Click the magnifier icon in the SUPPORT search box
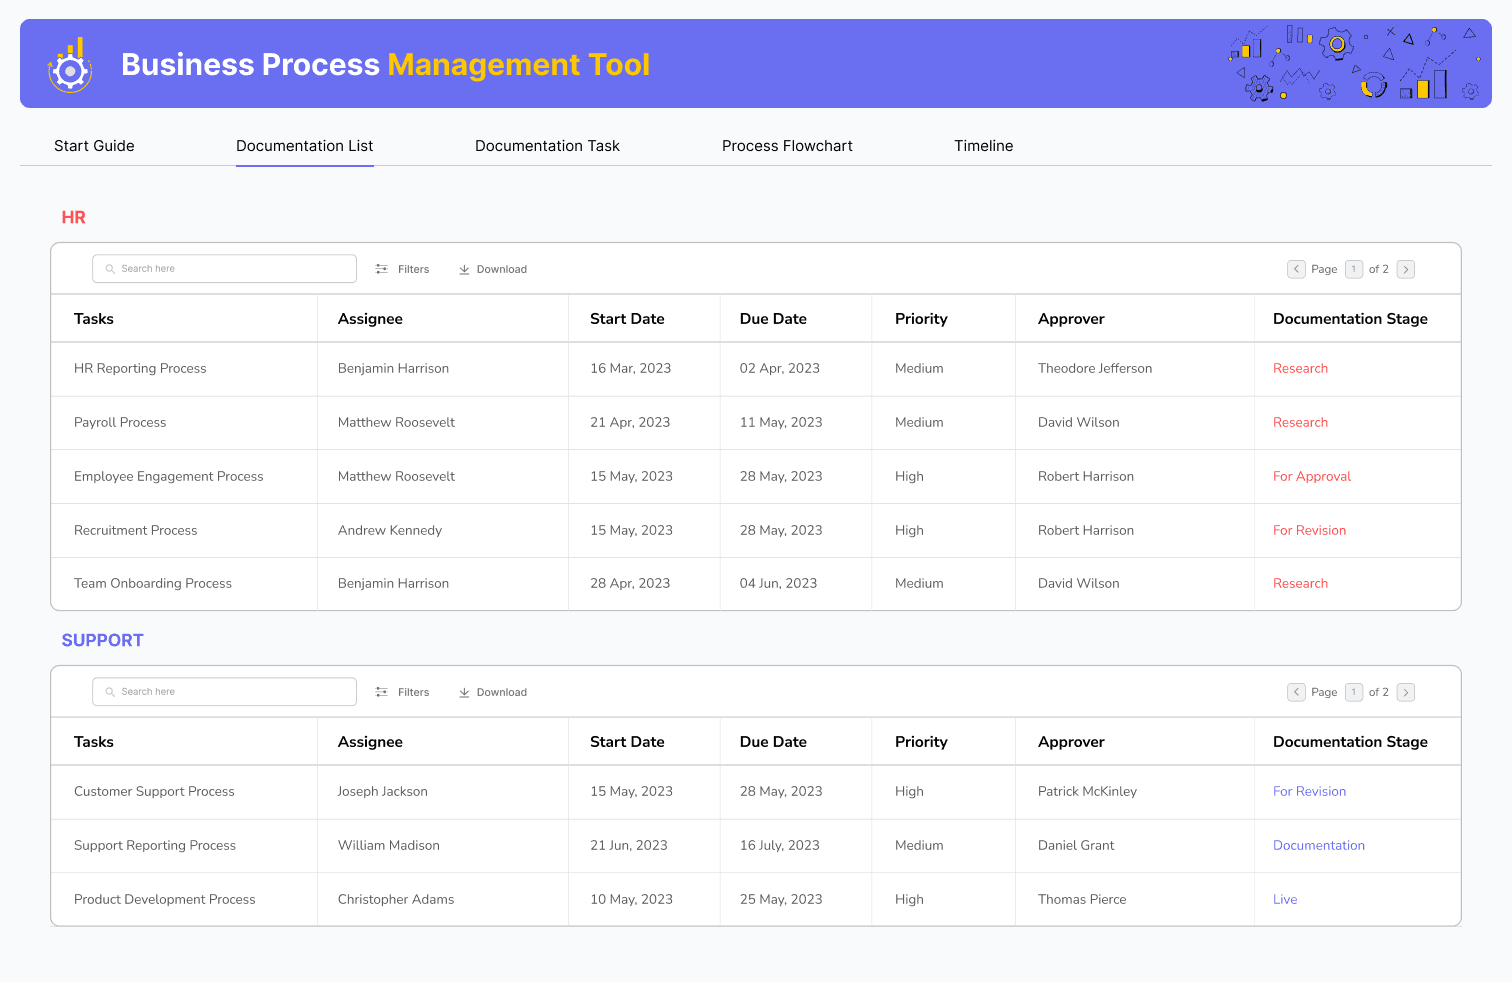Viewport: 1512px width, 982px height. [109, 691]
